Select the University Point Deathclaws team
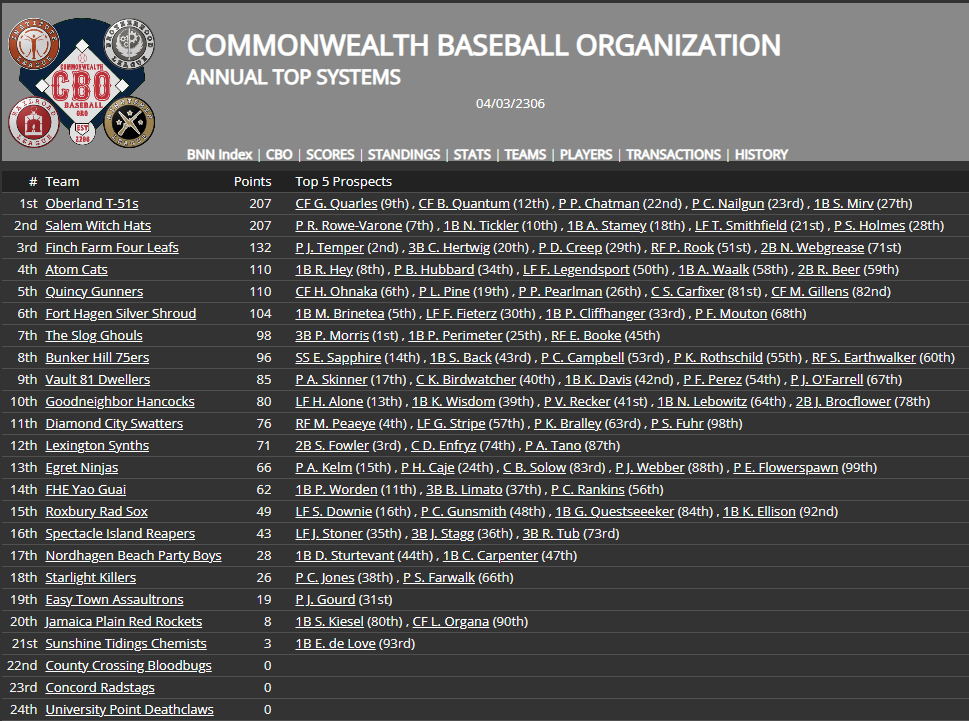 coord(129,709)
